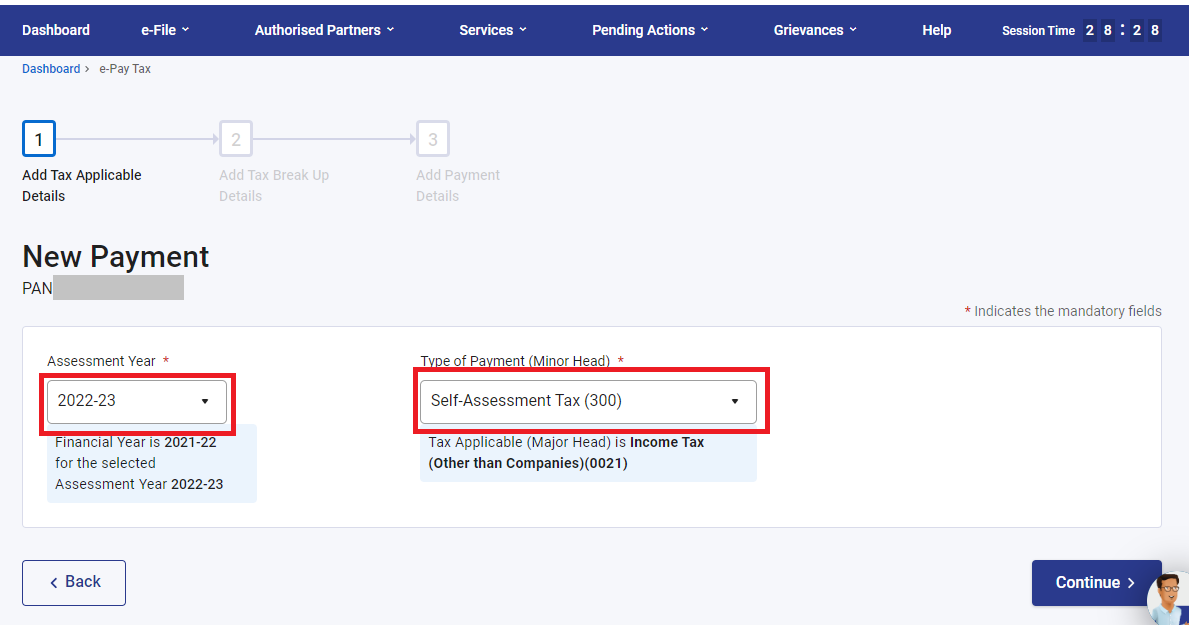Open the Pending Actions menu
The height and width of the screenshot is (625, 1189).
tap(643, 30)
